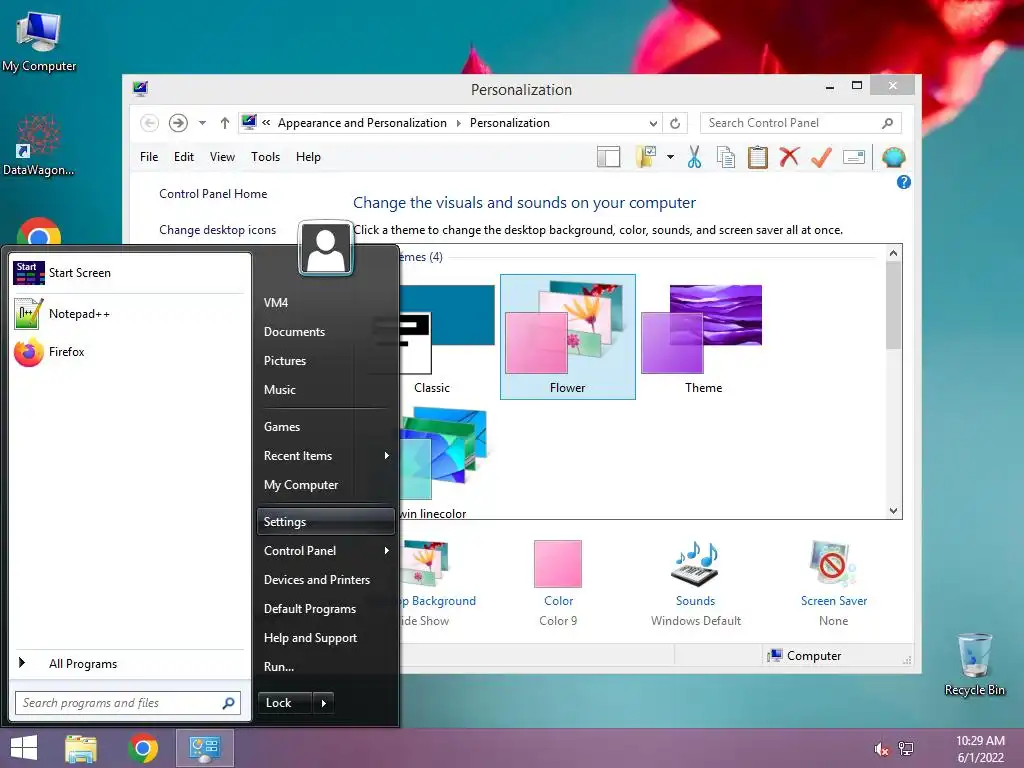Open the Tools menu

[x=265, y=157]
